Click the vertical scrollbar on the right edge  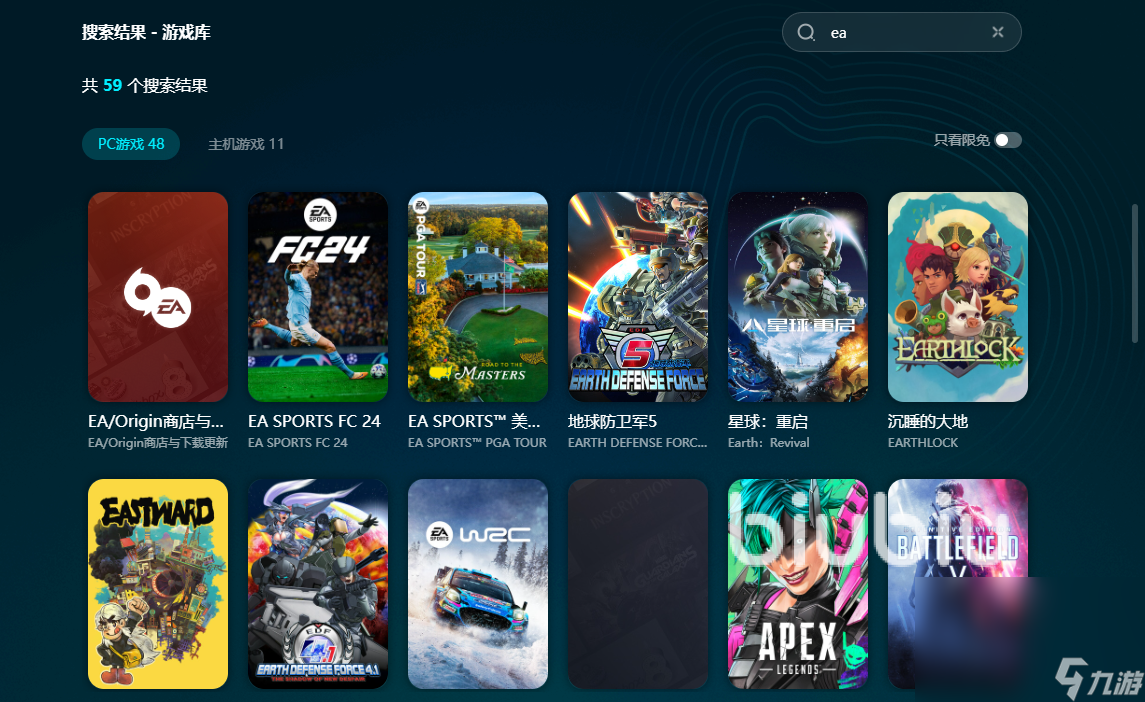[x=1133, y=274]
